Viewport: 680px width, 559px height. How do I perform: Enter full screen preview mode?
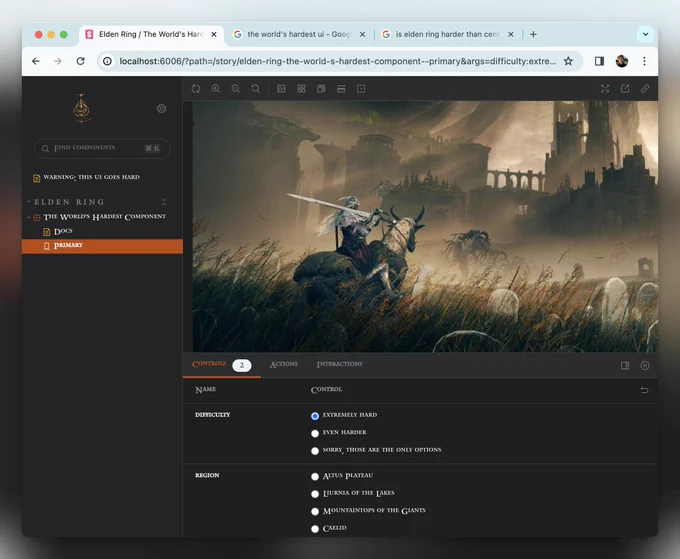tap(605, 89)
